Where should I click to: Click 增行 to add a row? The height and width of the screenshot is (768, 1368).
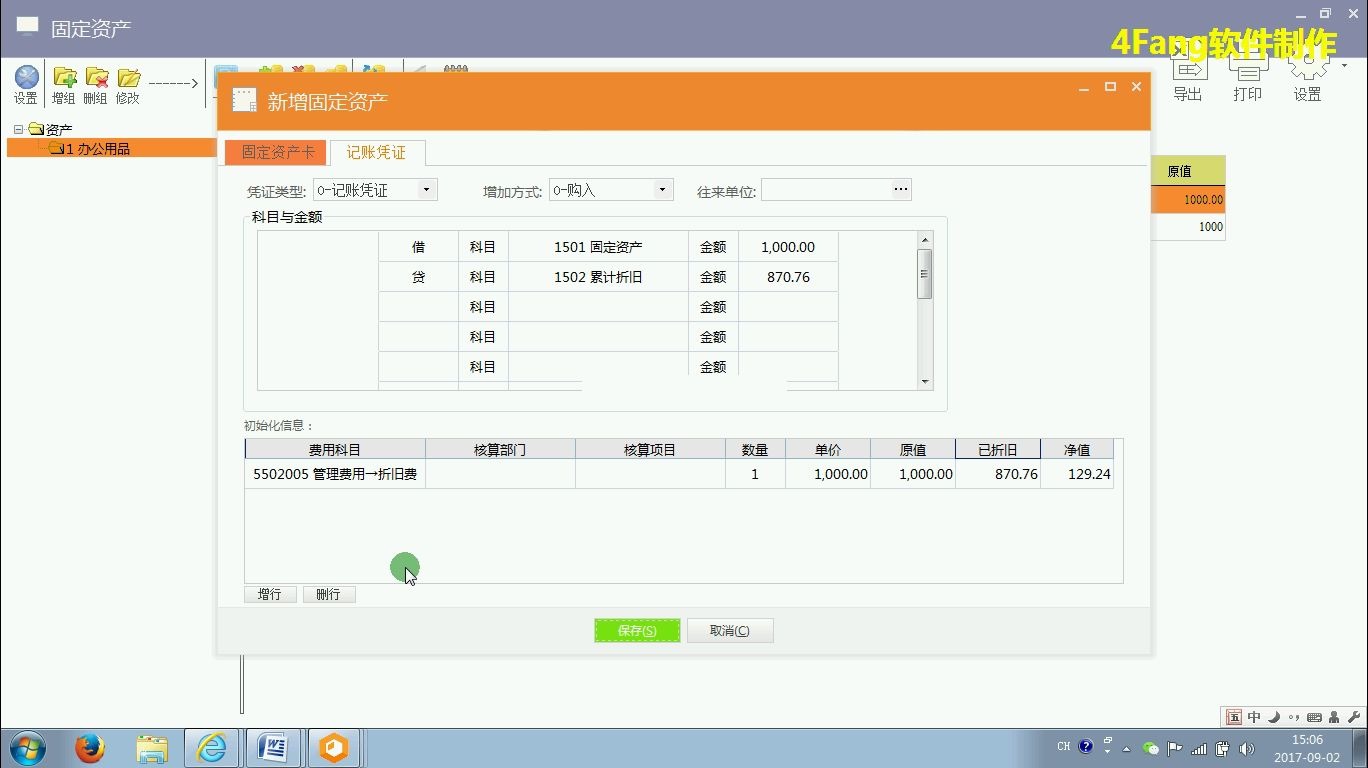(269, 594)
